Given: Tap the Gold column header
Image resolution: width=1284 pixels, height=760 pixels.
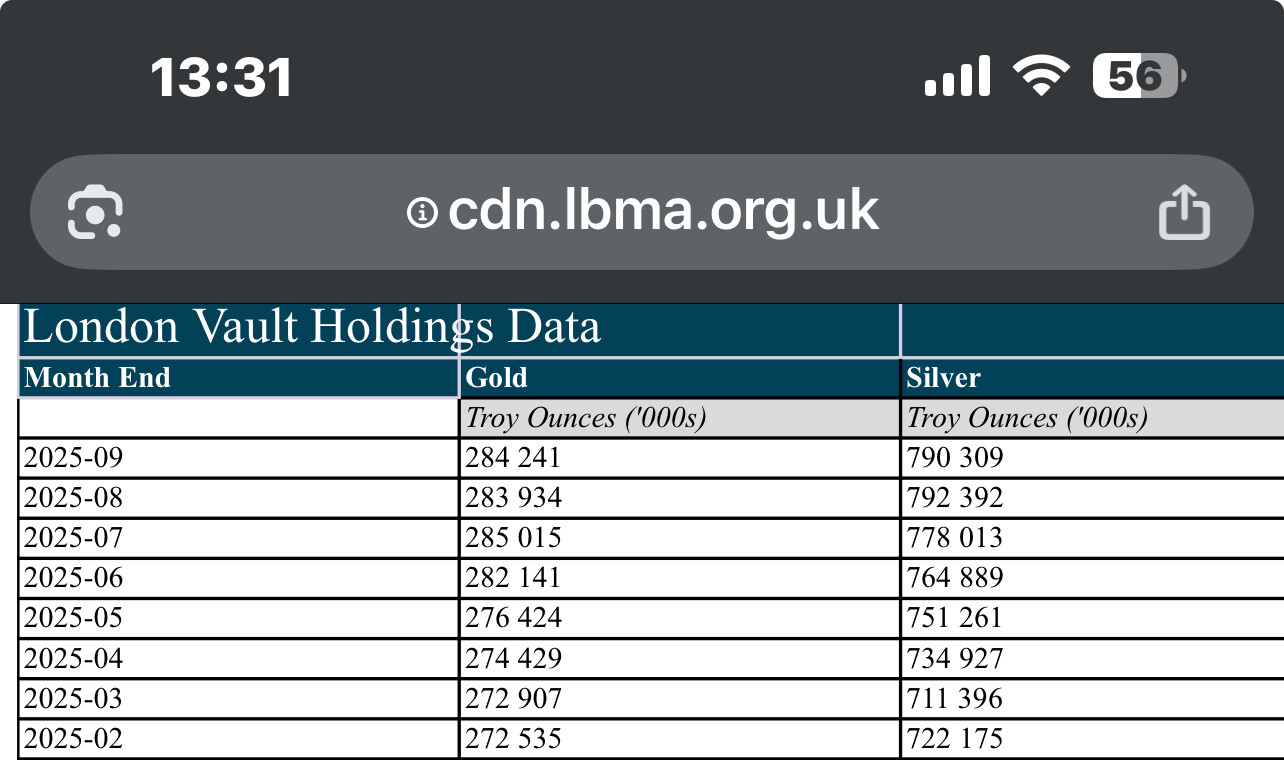Looking at the screenshot, I should point(497,378).
